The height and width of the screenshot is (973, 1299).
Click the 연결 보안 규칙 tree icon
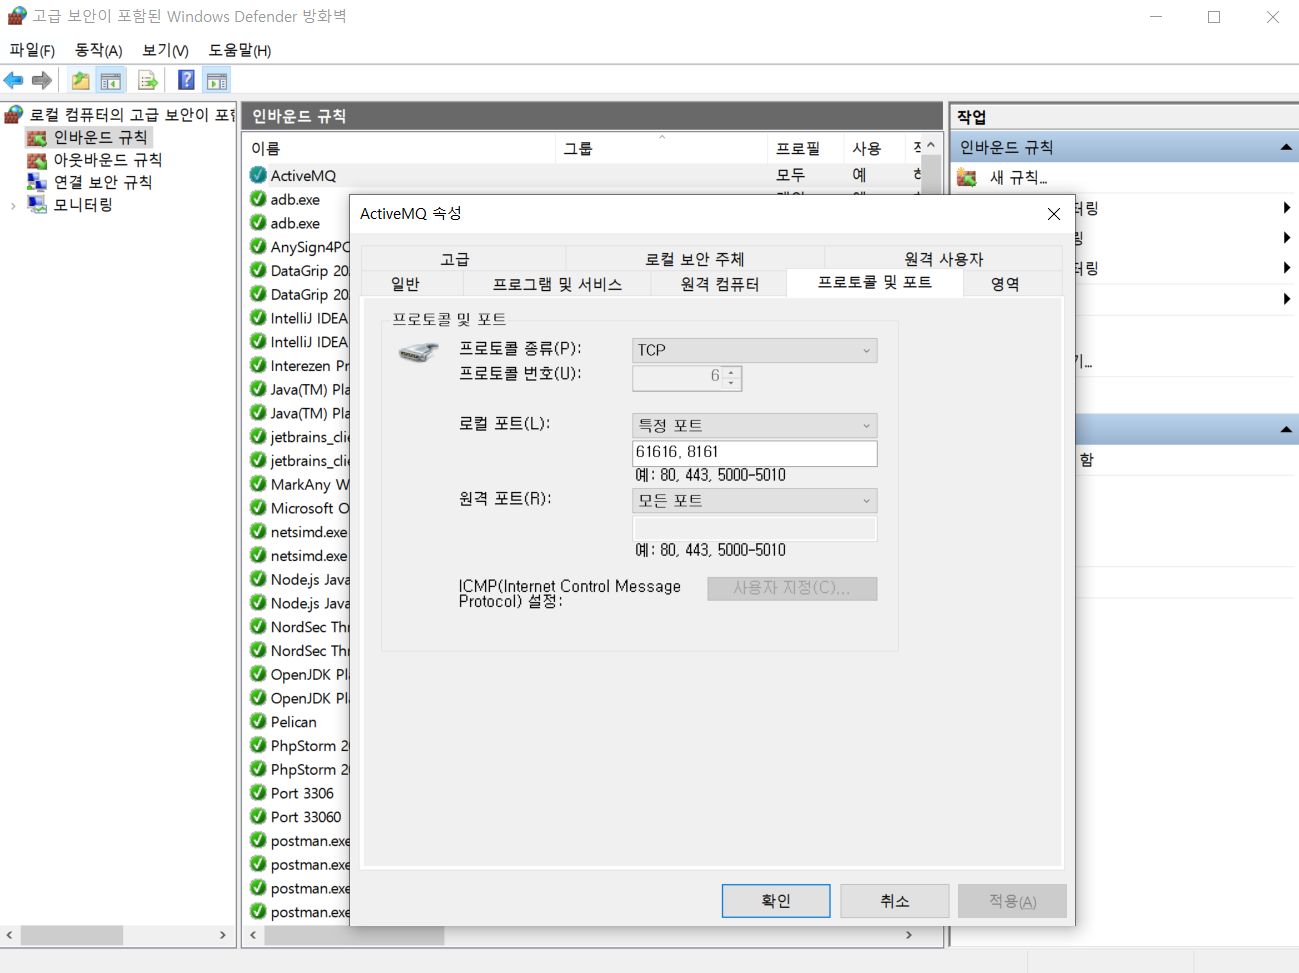point(37,182)
